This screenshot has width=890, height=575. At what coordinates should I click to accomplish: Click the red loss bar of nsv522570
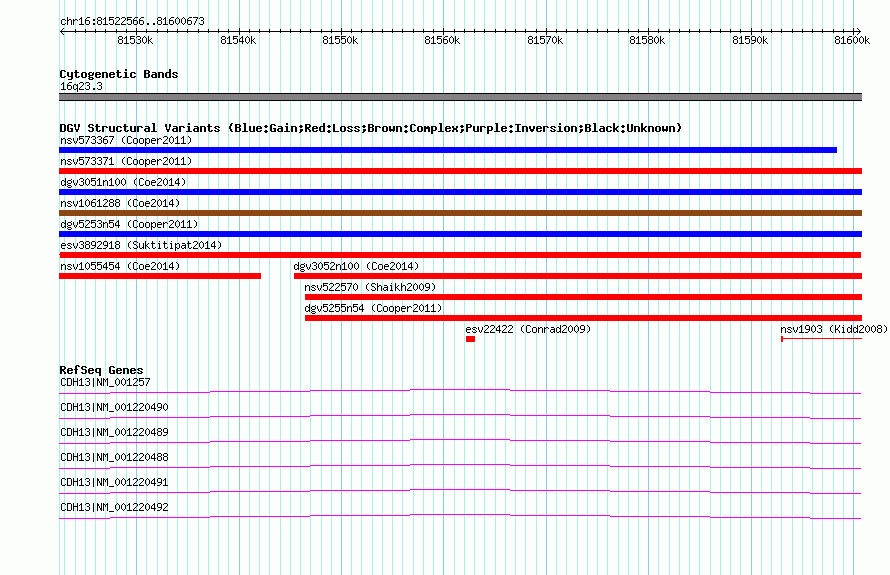point(583,297)
